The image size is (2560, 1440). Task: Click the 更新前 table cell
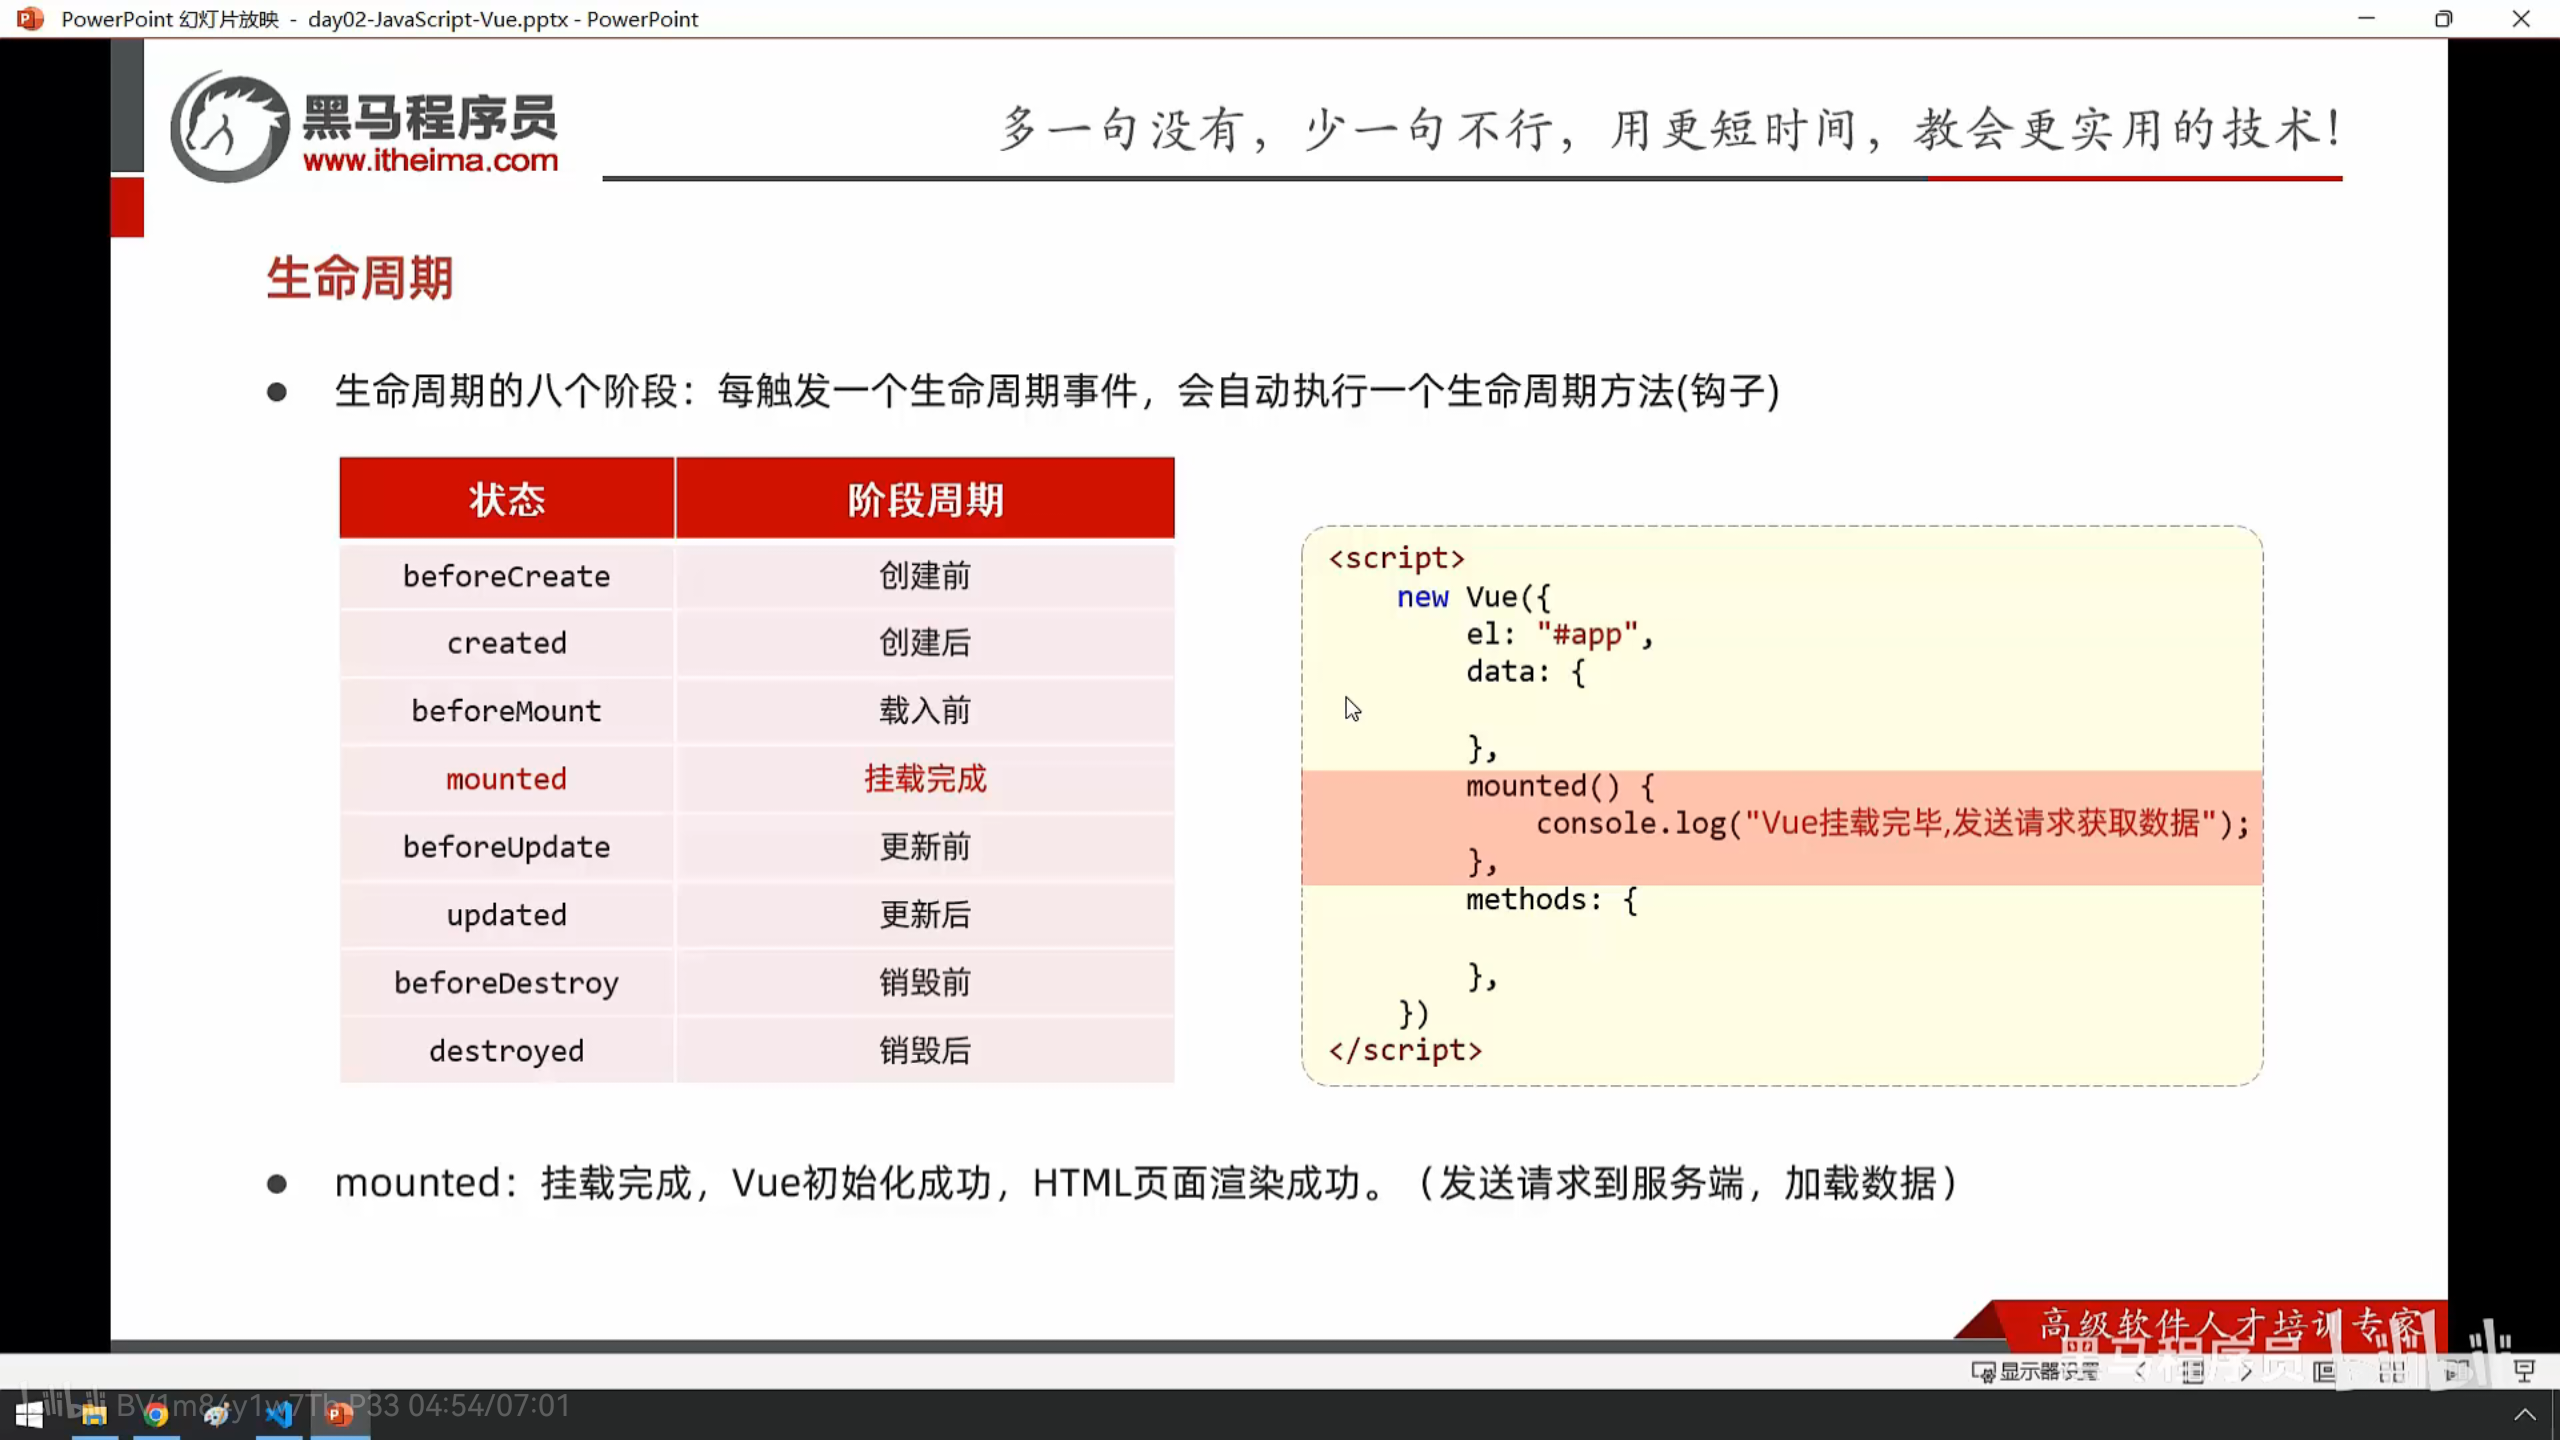pos(925,847)
